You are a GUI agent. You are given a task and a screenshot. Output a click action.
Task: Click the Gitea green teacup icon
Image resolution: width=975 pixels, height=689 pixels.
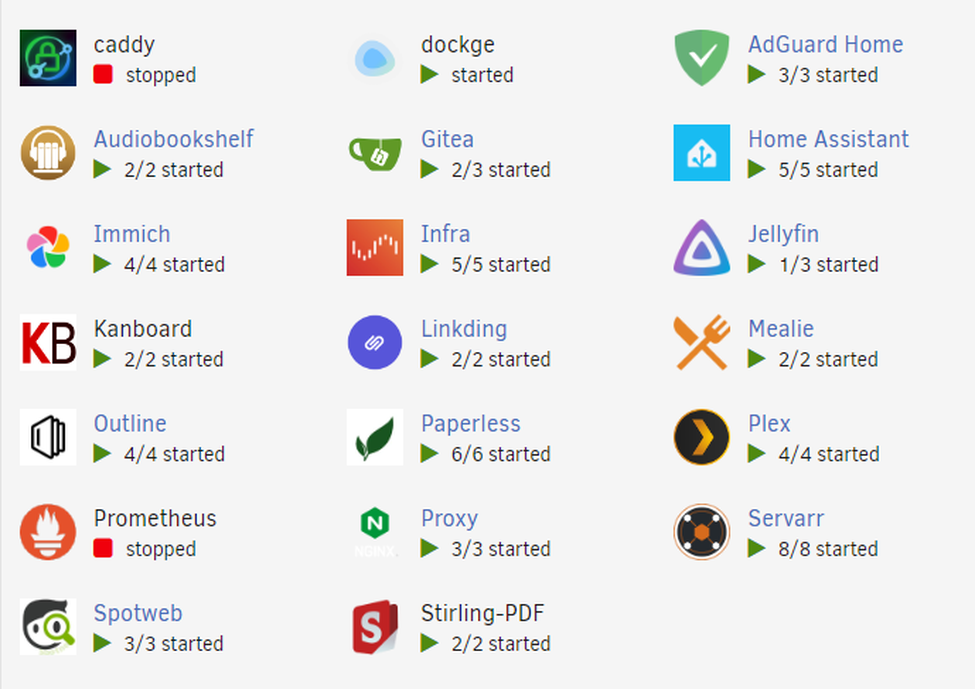(x=375, y=153)
